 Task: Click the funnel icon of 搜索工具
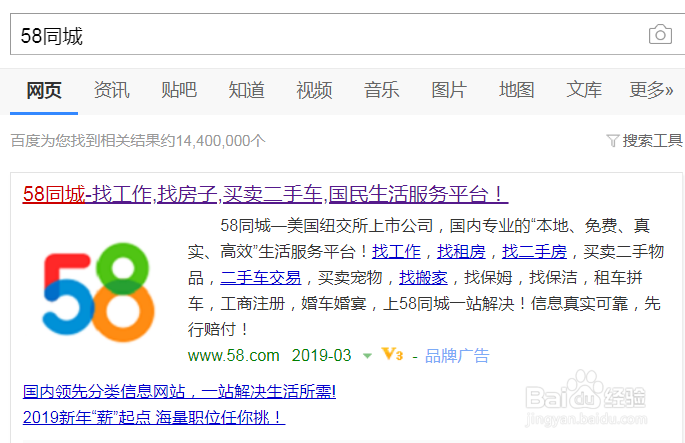point(612,141)
